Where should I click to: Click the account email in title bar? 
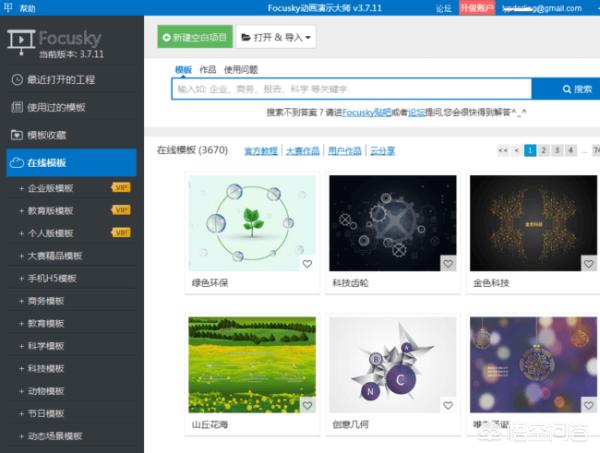[x=542, y=8]
